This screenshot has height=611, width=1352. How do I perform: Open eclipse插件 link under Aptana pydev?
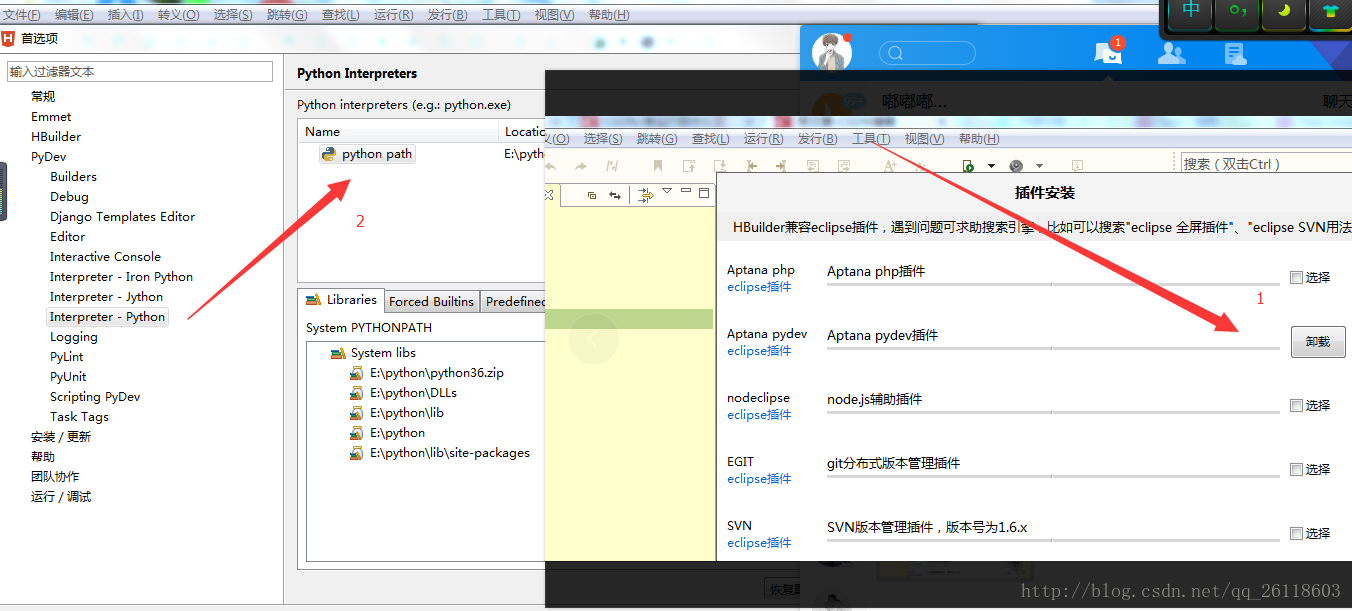pyautogui.click(x=759, y=351)
